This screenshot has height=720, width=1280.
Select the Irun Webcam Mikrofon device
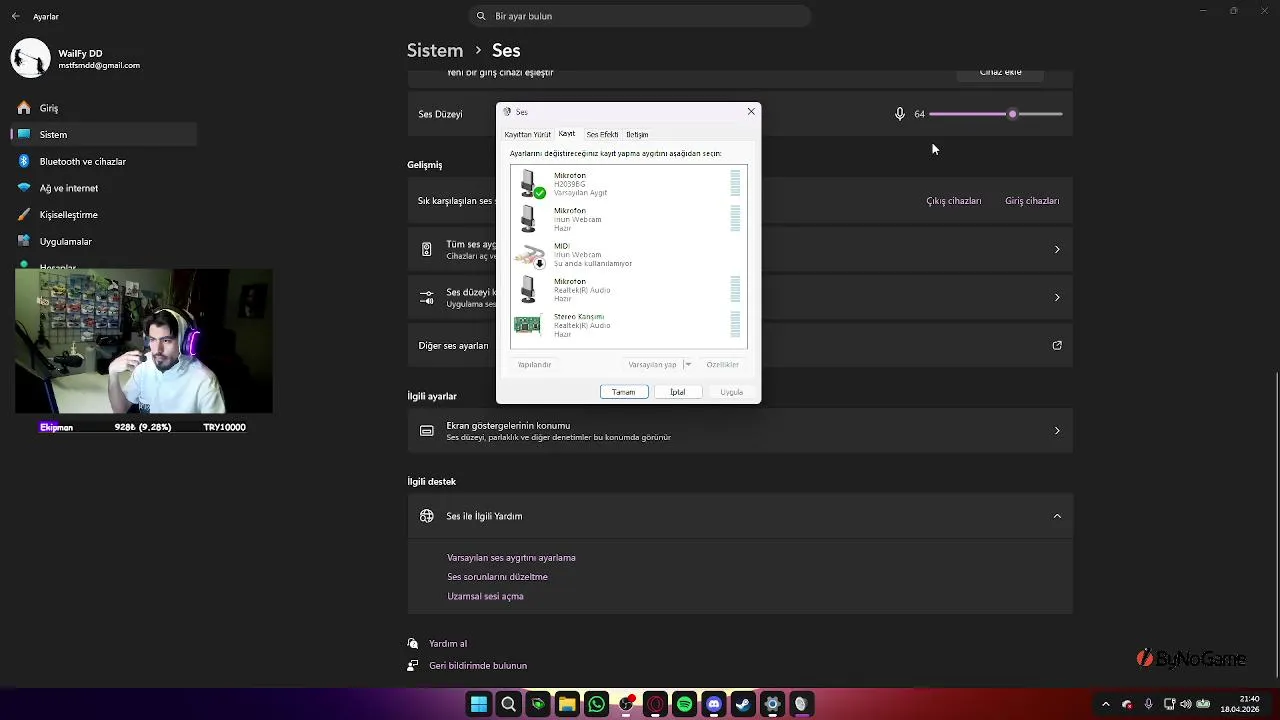click(628, 219)
